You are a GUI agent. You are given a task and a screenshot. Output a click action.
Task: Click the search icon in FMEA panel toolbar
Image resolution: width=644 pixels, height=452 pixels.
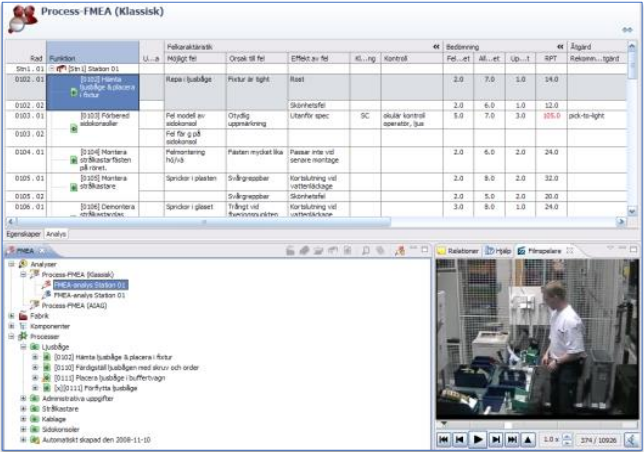(367, 250)
